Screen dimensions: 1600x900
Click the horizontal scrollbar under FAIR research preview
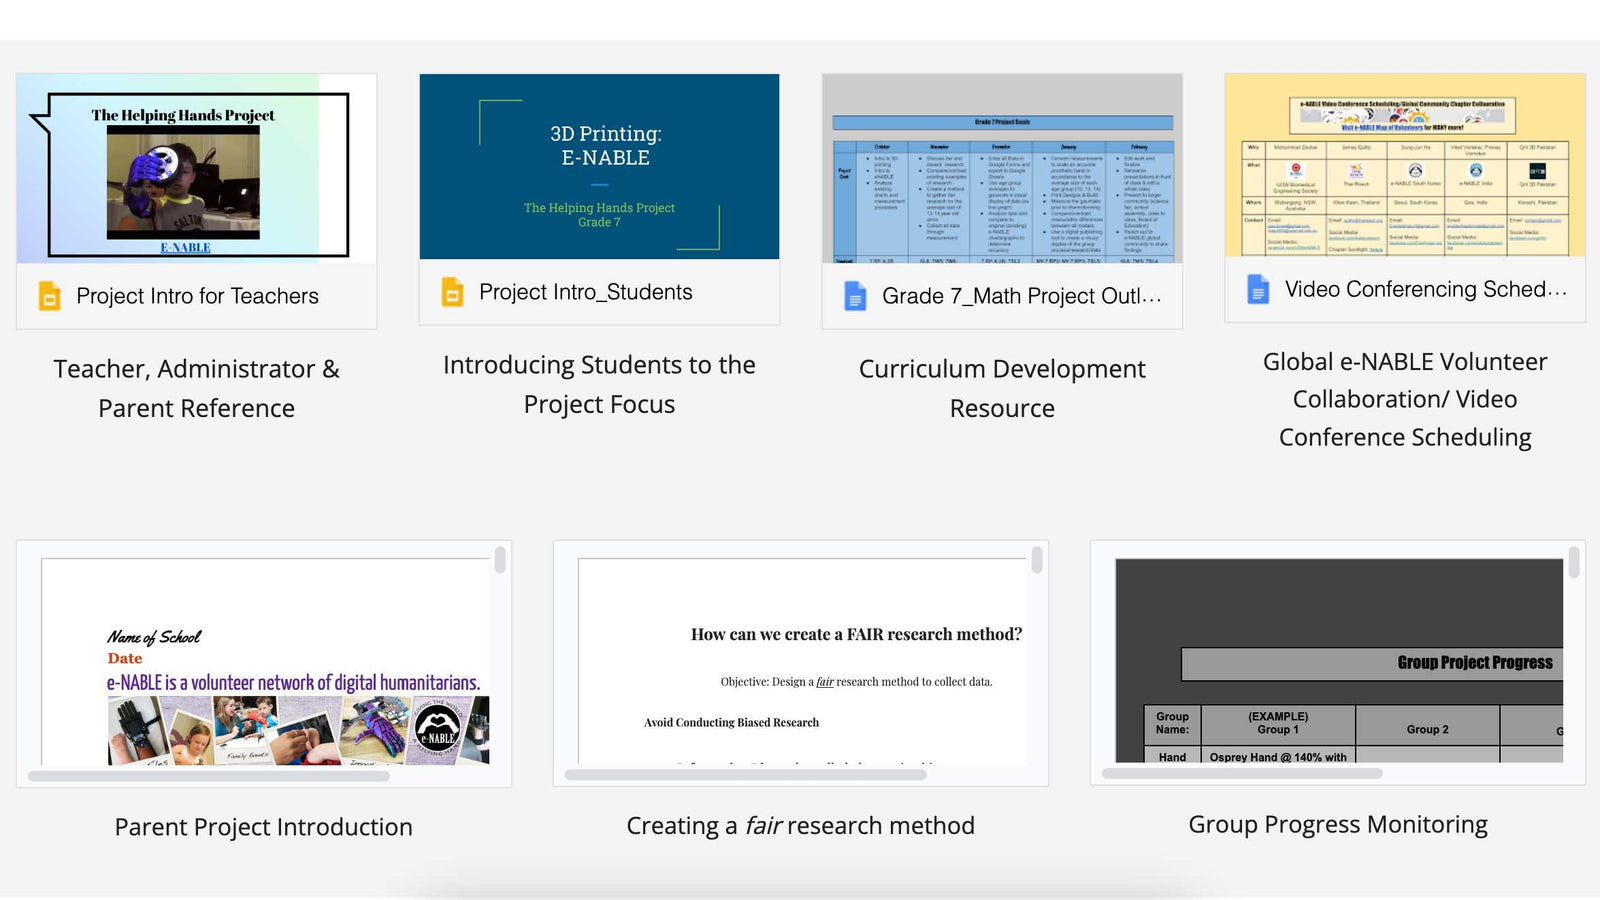tap(745, 775)
